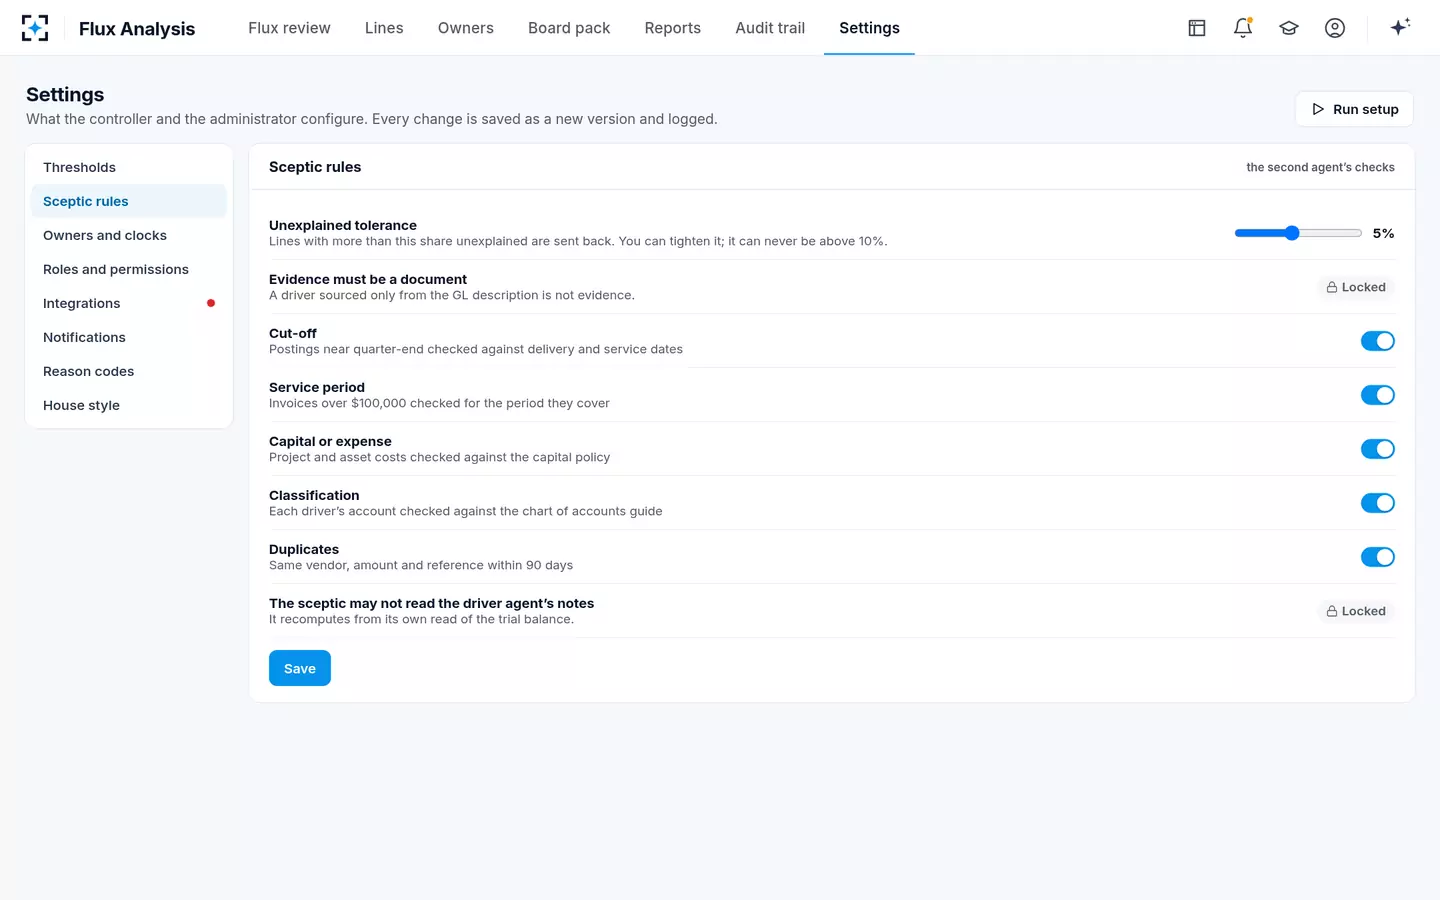Click the graduation cap learning icon
The width and height of the screenshot is (1440, 900).
coord(1289,28)
